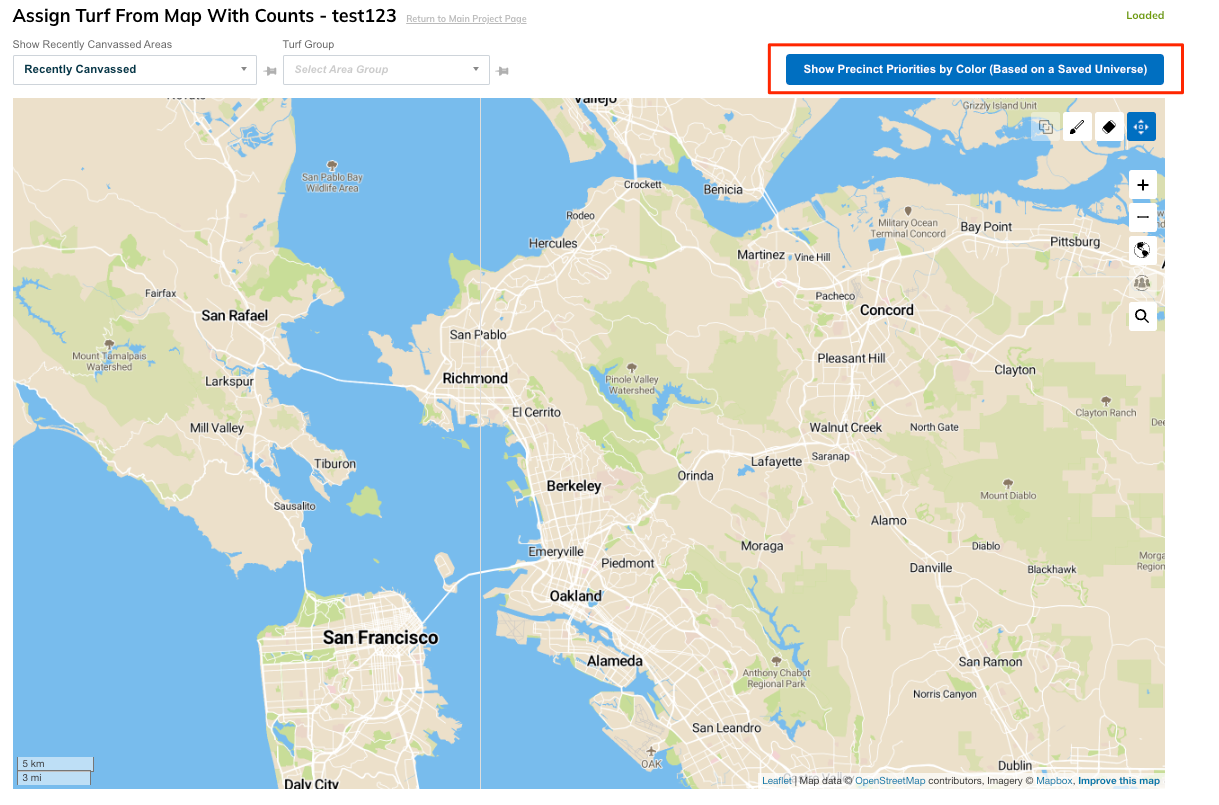Click the Lafayette label on map
Screen dimensions: 1219x805
pos(777,462)
